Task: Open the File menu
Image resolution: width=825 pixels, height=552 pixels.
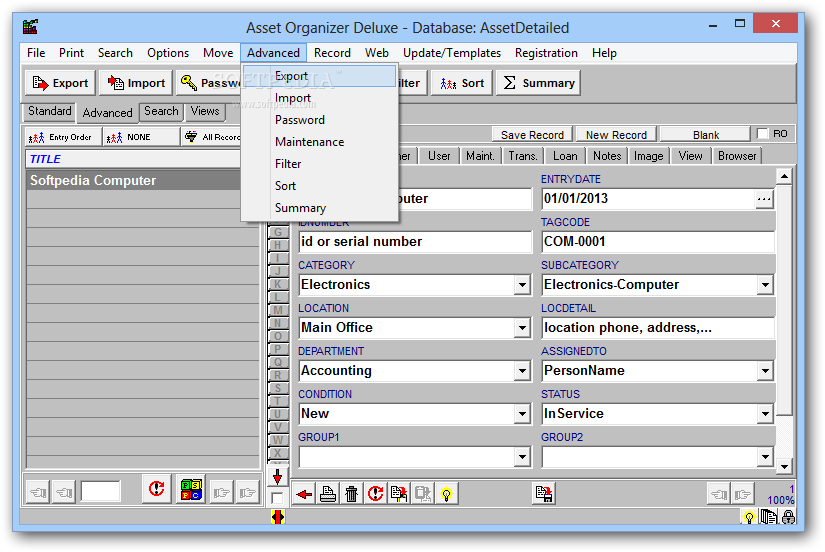Action: pos(36,53)
